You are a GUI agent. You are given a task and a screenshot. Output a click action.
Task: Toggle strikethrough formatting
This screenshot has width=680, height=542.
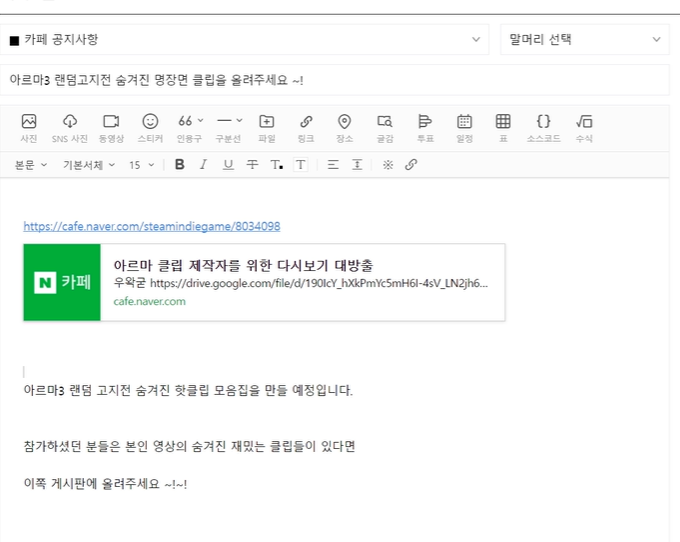[252, 165]
